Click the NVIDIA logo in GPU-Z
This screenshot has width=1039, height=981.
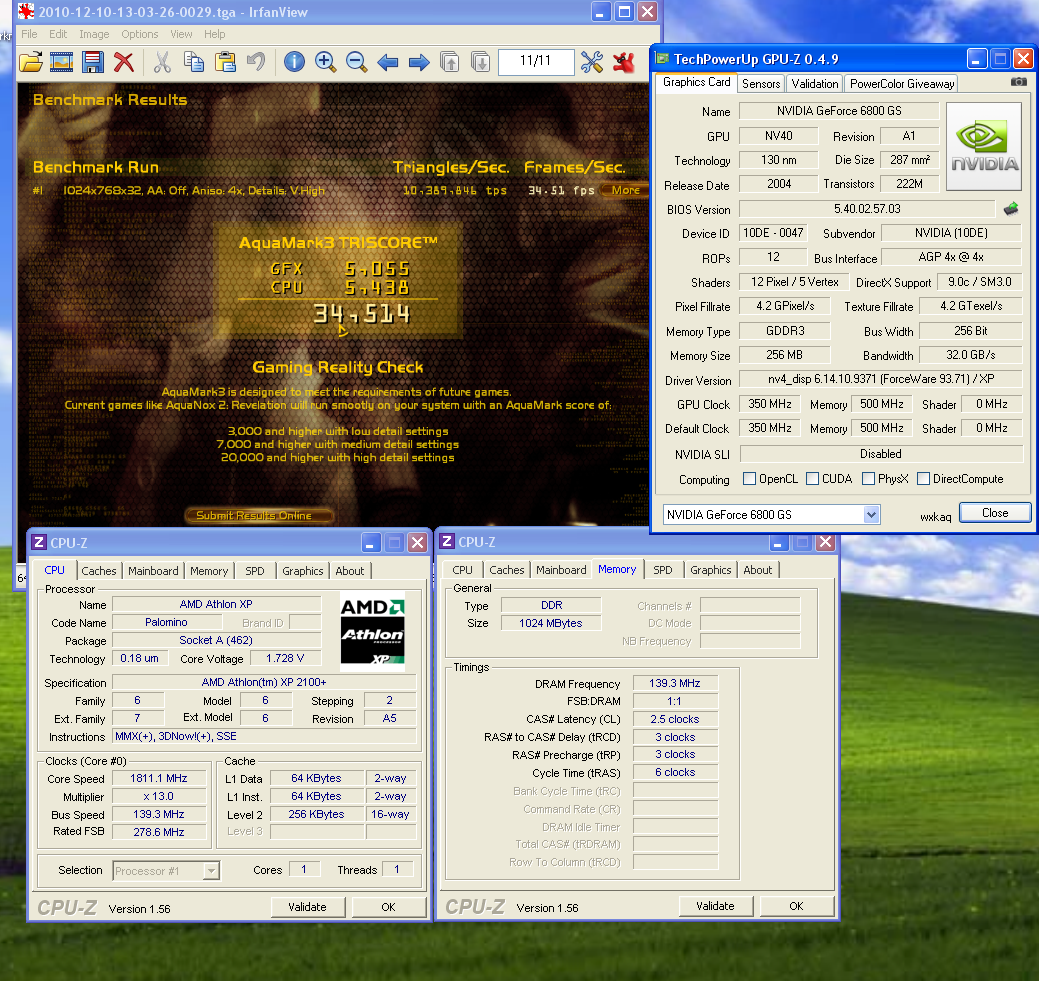pyautogui.click(x=984, y=147)
